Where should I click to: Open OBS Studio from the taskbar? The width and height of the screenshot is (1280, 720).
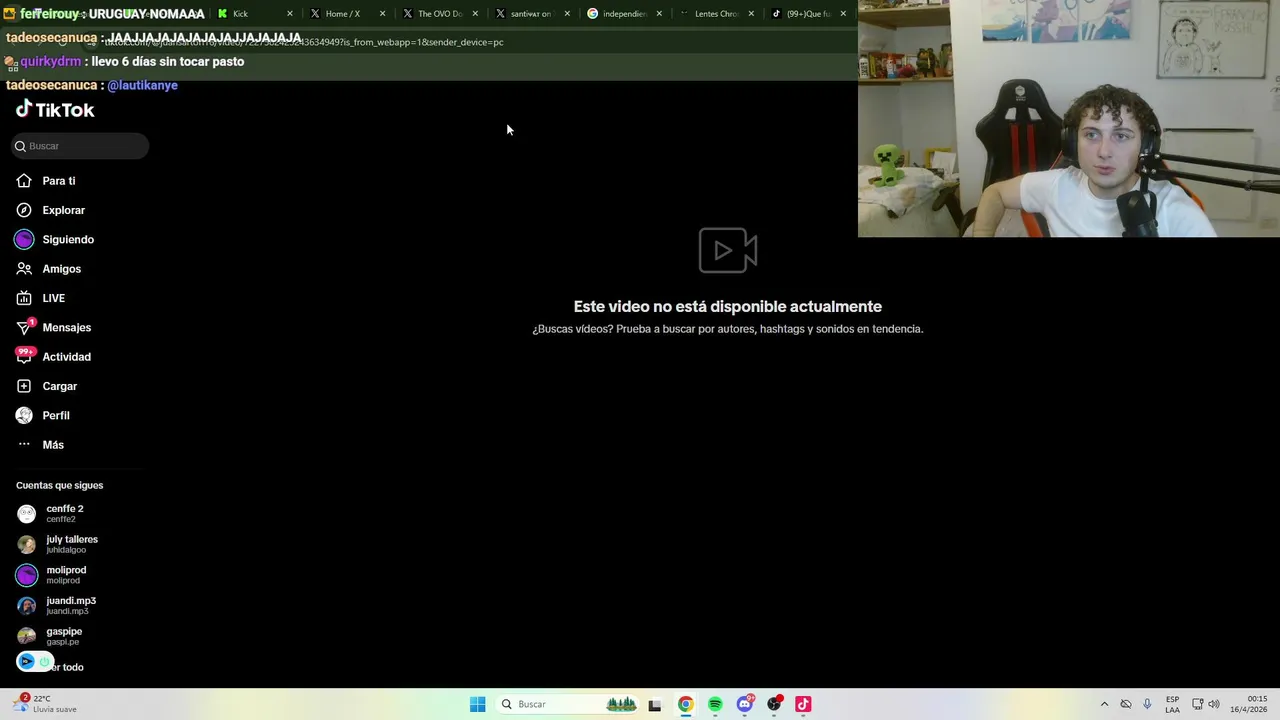pyautogui.click(x=774, y=704)
